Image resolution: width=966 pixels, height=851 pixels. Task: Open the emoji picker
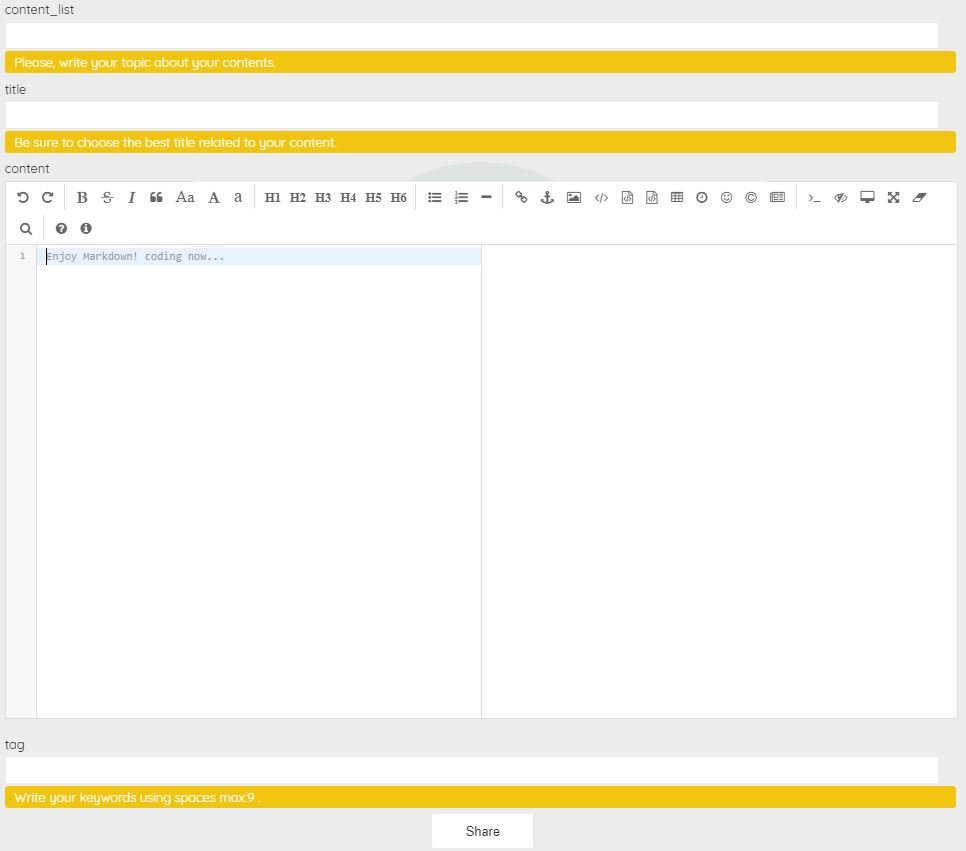pos(726,197)
